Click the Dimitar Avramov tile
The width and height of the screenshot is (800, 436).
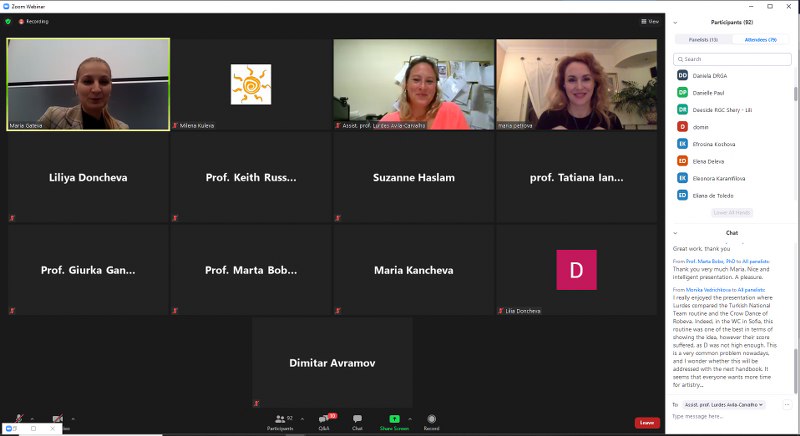pyautogui.click(x=332, y=363)
